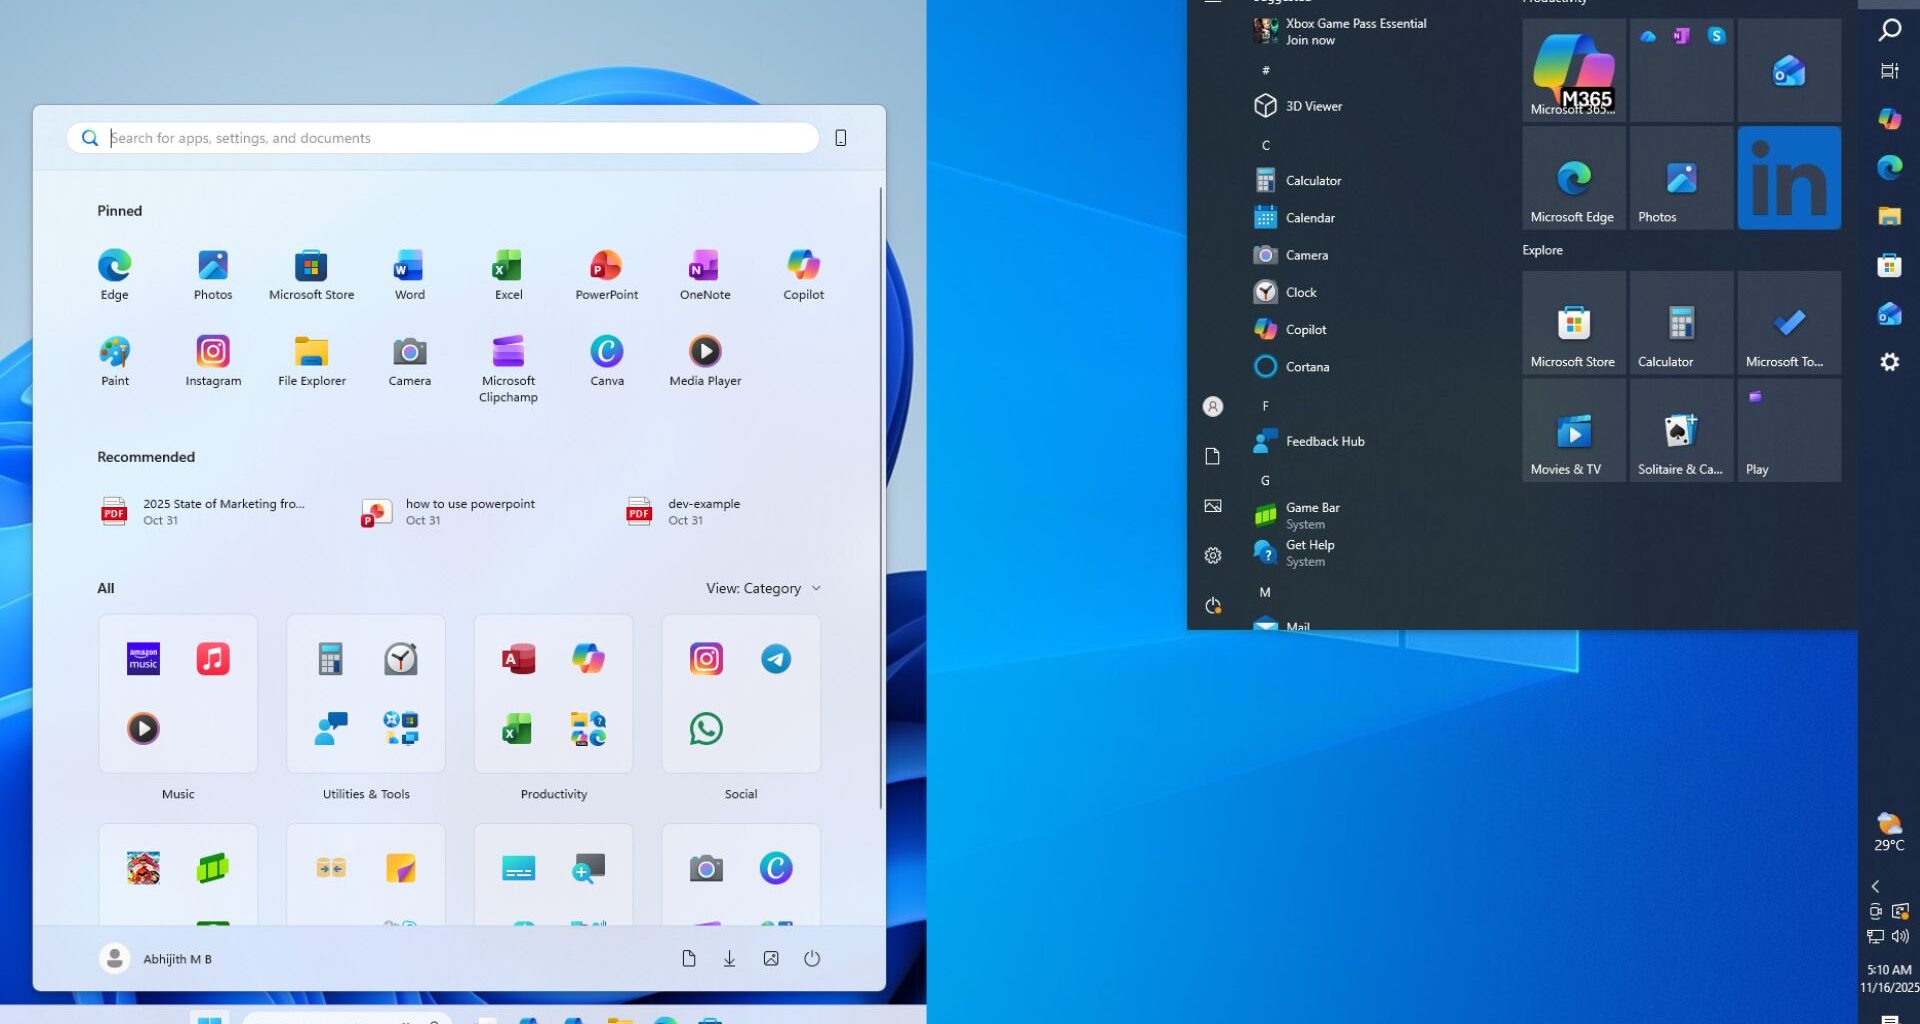Open the LinkedIn tile

tap(1788, 177)
